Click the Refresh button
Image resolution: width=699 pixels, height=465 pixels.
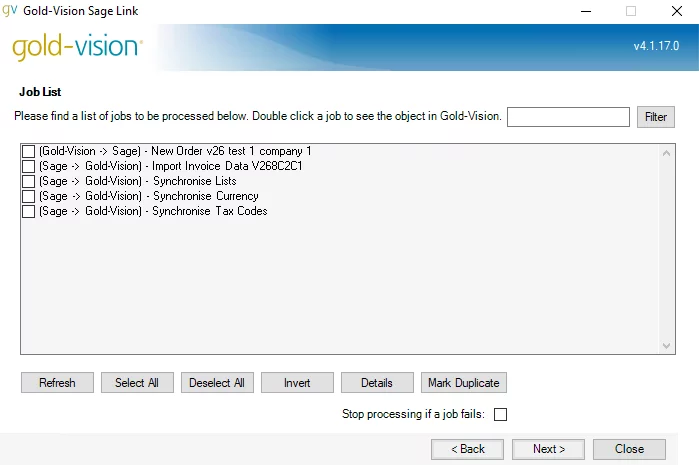click(58, 383)
